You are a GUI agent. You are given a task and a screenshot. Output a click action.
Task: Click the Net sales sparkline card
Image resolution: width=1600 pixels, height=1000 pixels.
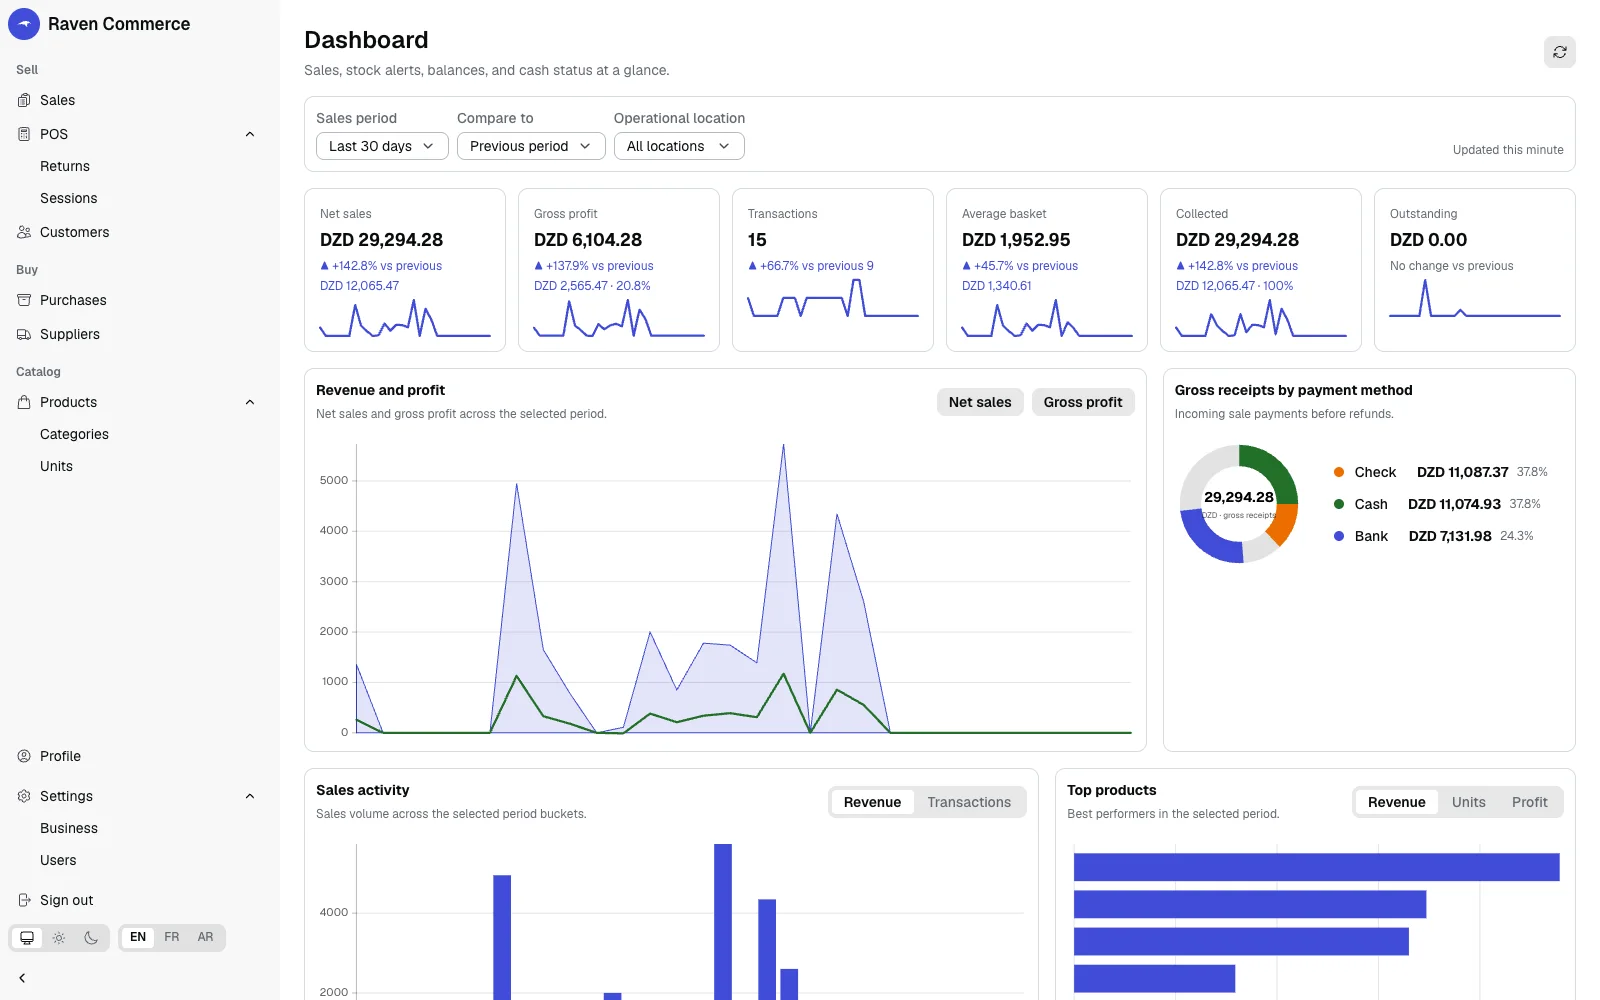pos(405,270)
